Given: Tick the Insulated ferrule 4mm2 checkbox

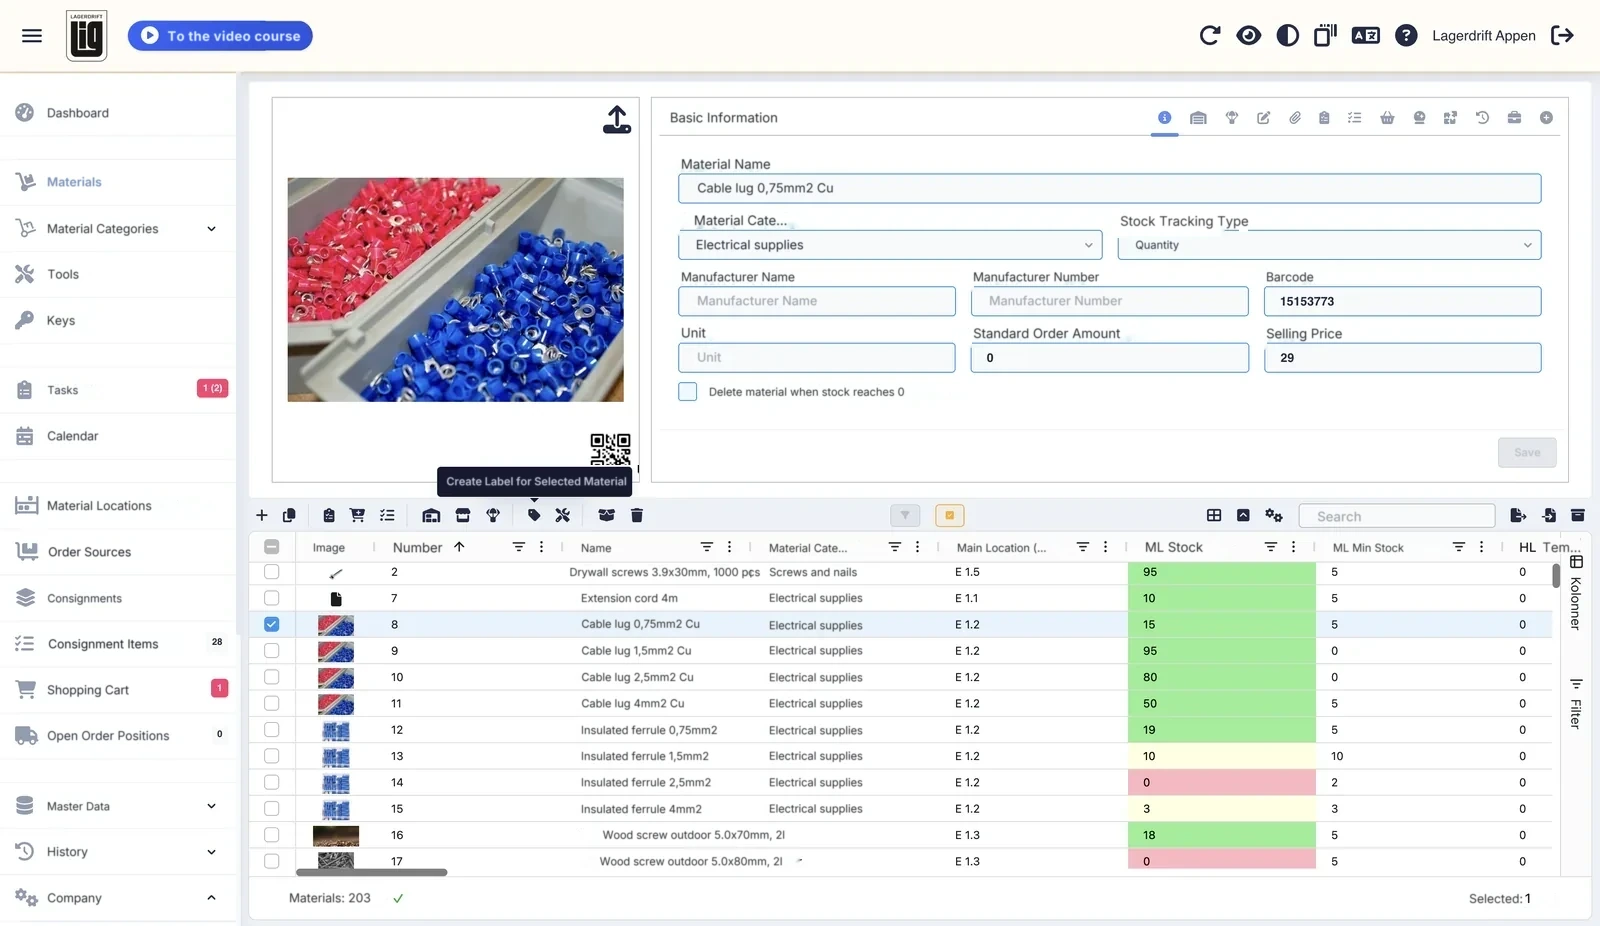Looking at the screenshot, I should point(272,808).
